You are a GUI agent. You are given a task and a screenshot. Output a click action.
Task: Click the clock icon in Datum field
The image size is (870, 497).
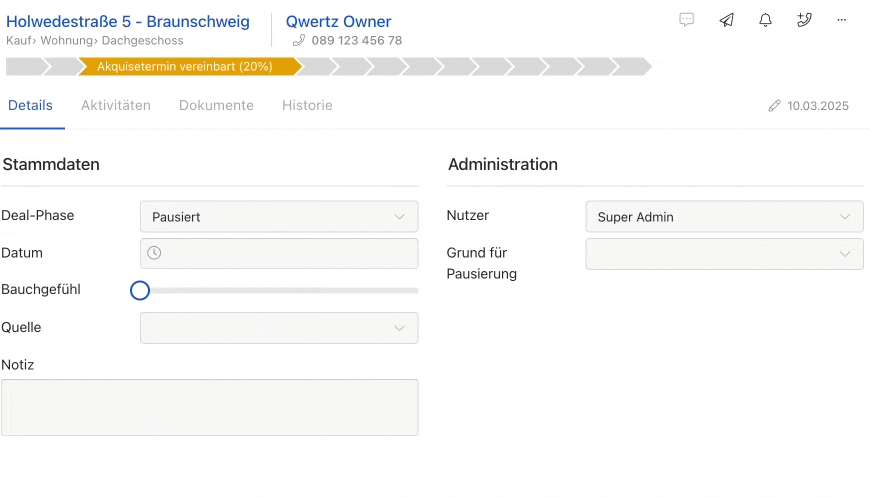pyautogui.click(x=154, y=253)
